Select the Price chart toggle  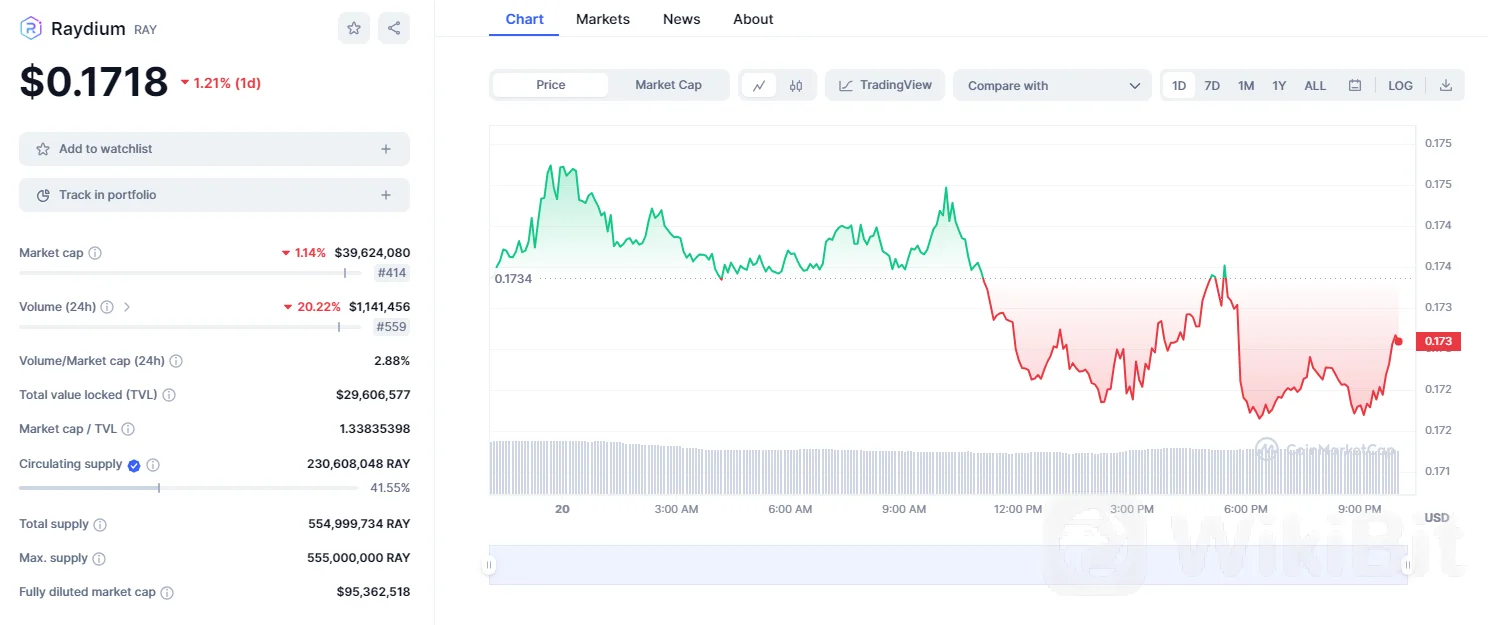(551, 85)
